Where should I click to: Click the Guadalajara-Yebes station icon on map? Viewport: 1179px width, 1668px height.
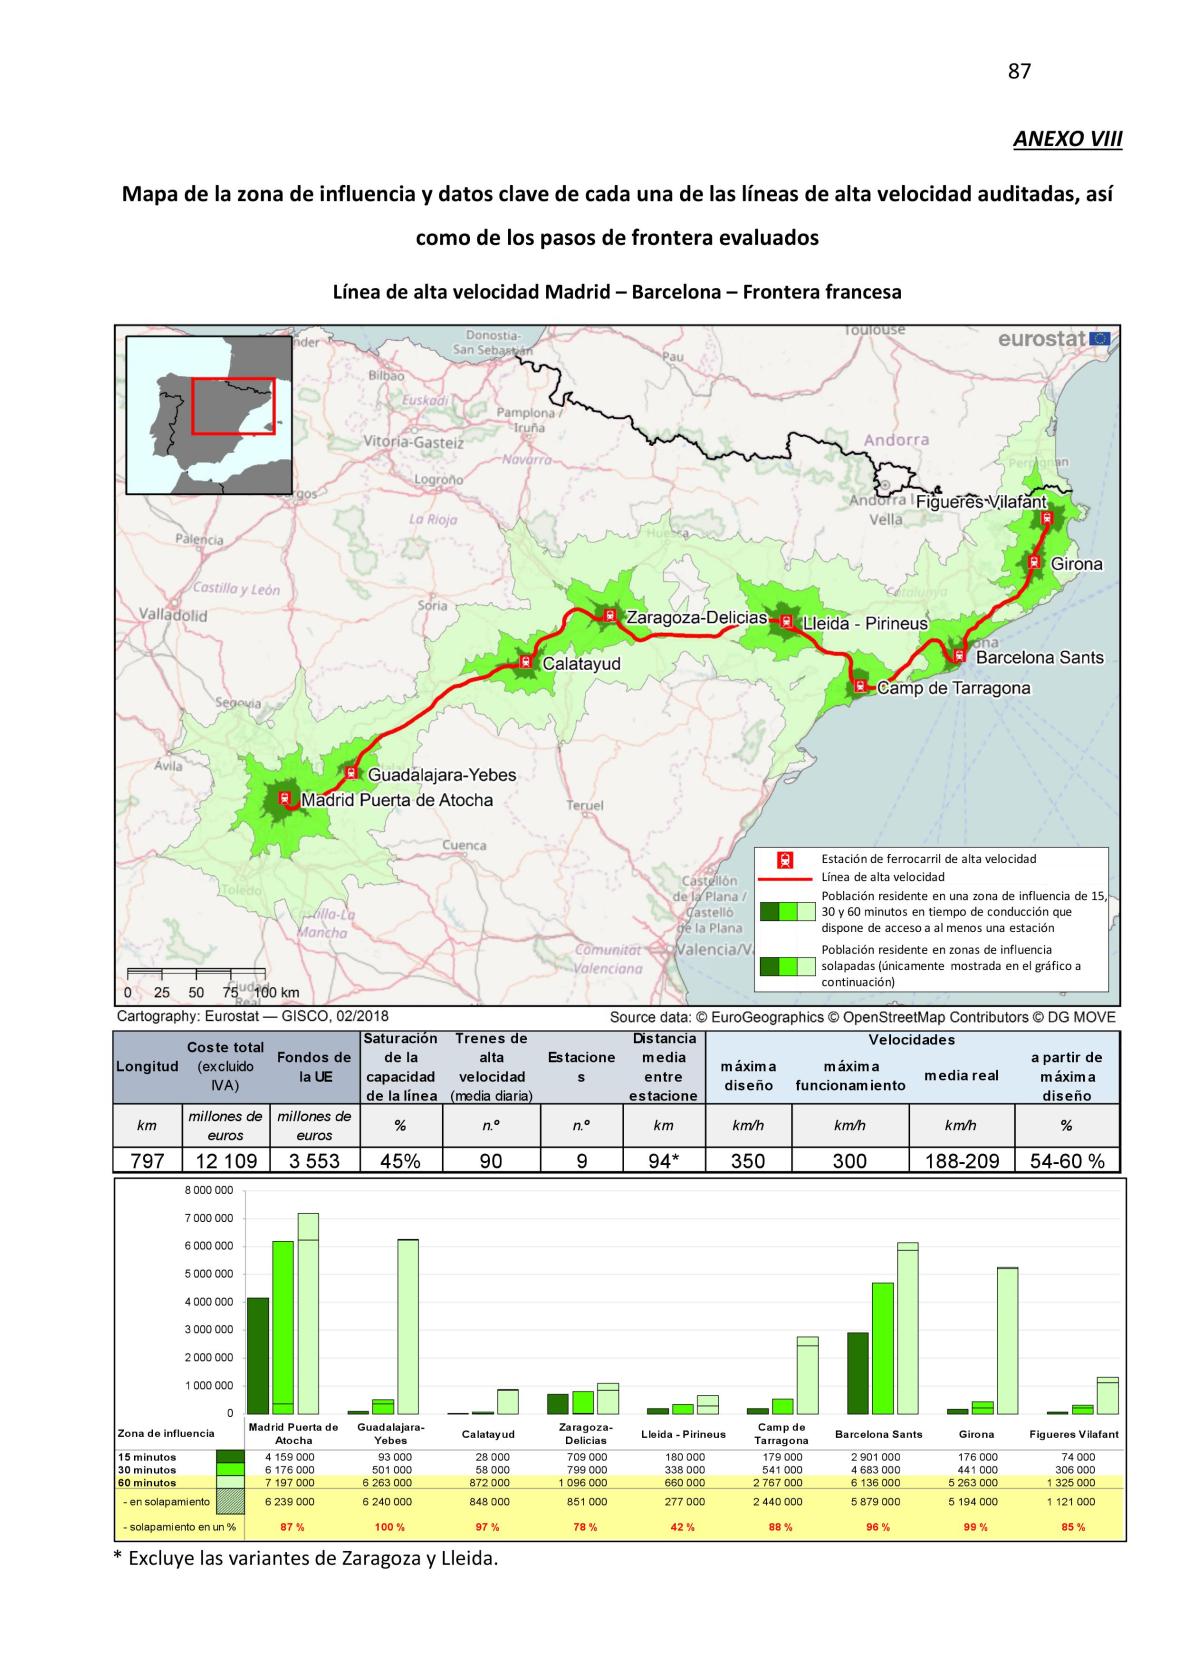tap(351, 772)
